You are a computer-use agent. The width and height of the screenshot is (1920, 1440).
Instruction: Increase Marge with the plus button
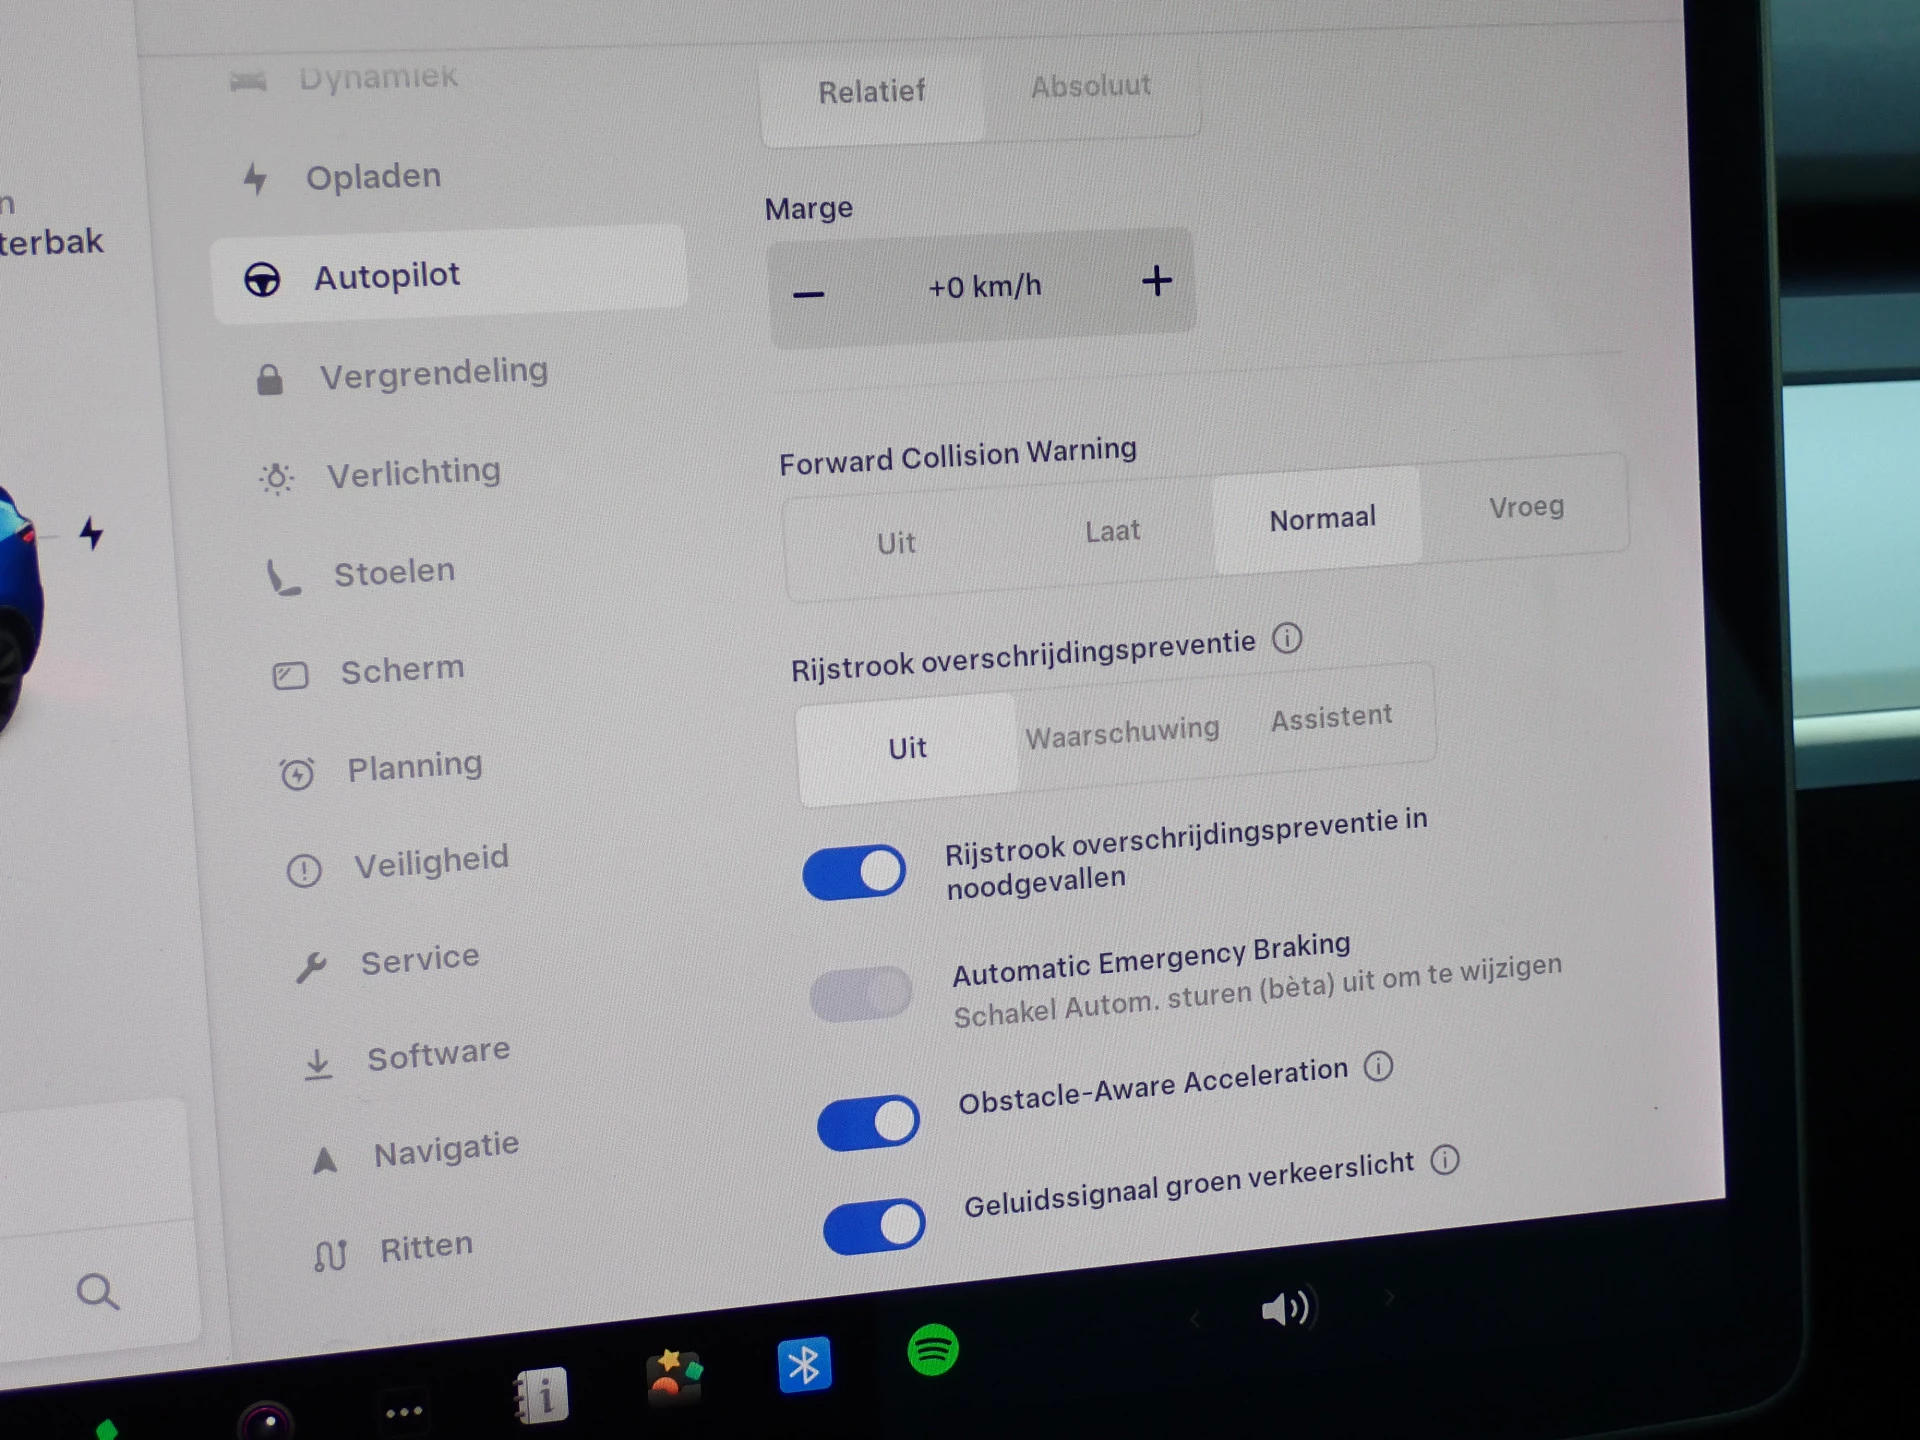pos(1157,281)
